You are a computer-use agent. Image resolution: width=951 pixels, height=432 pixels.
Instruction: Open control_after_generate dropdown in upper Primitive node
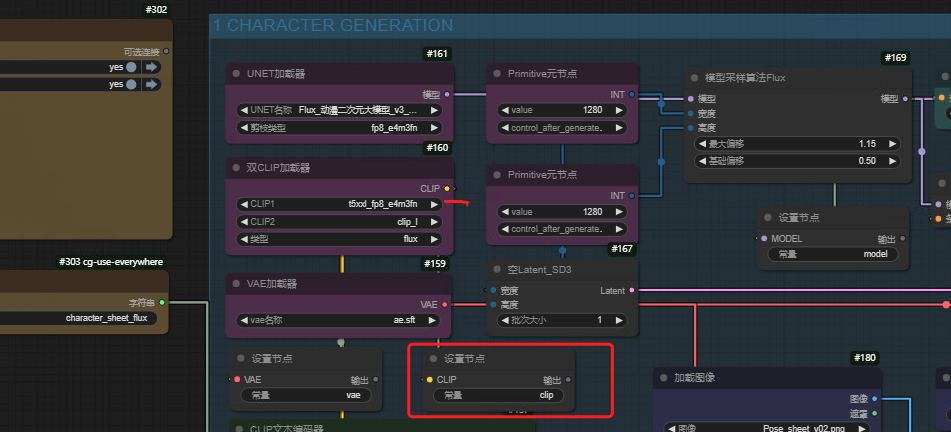tap(562, 127)
